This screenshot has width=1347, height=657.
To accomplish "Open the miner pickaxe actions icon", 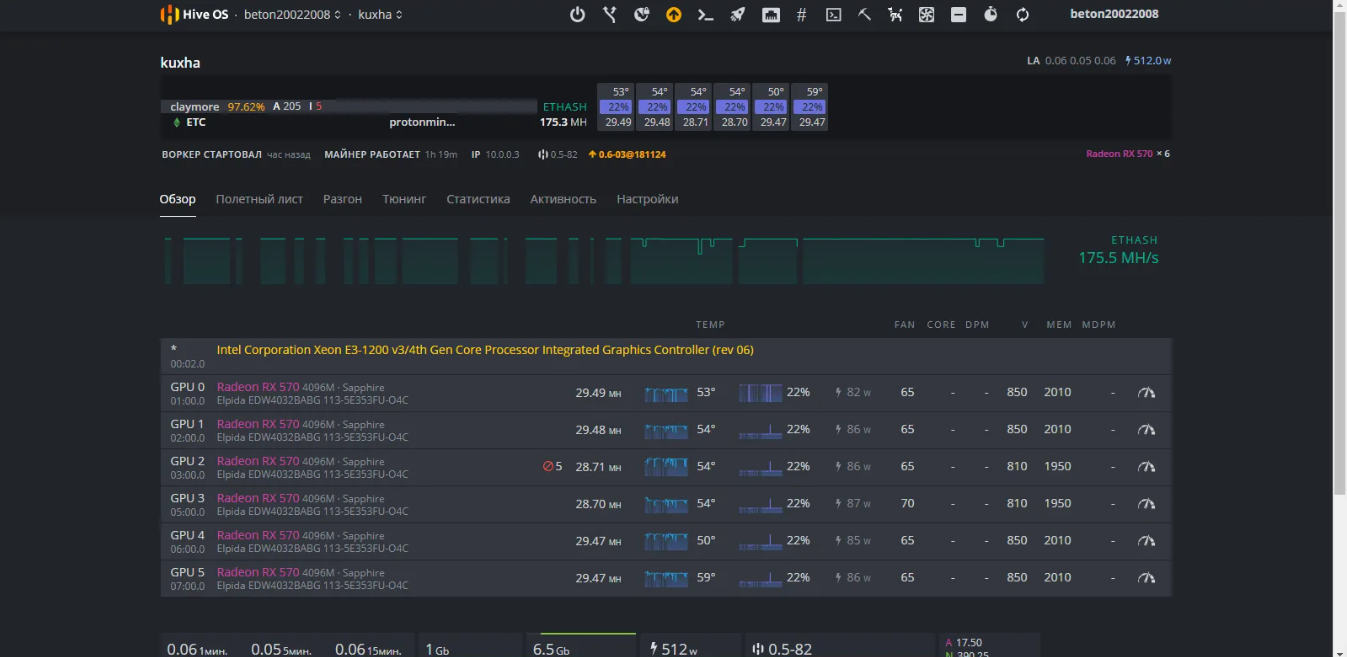I will click(864, 15).
